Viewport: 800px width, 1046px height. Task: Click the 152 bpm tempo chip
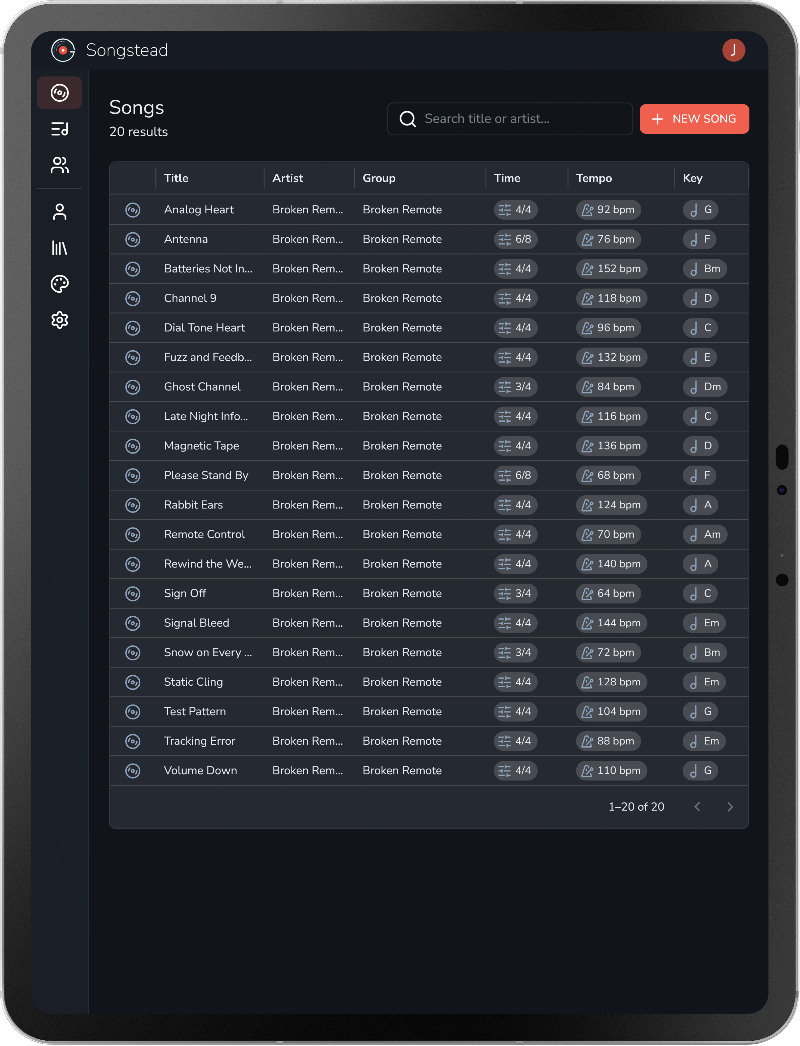click(611, 269)
